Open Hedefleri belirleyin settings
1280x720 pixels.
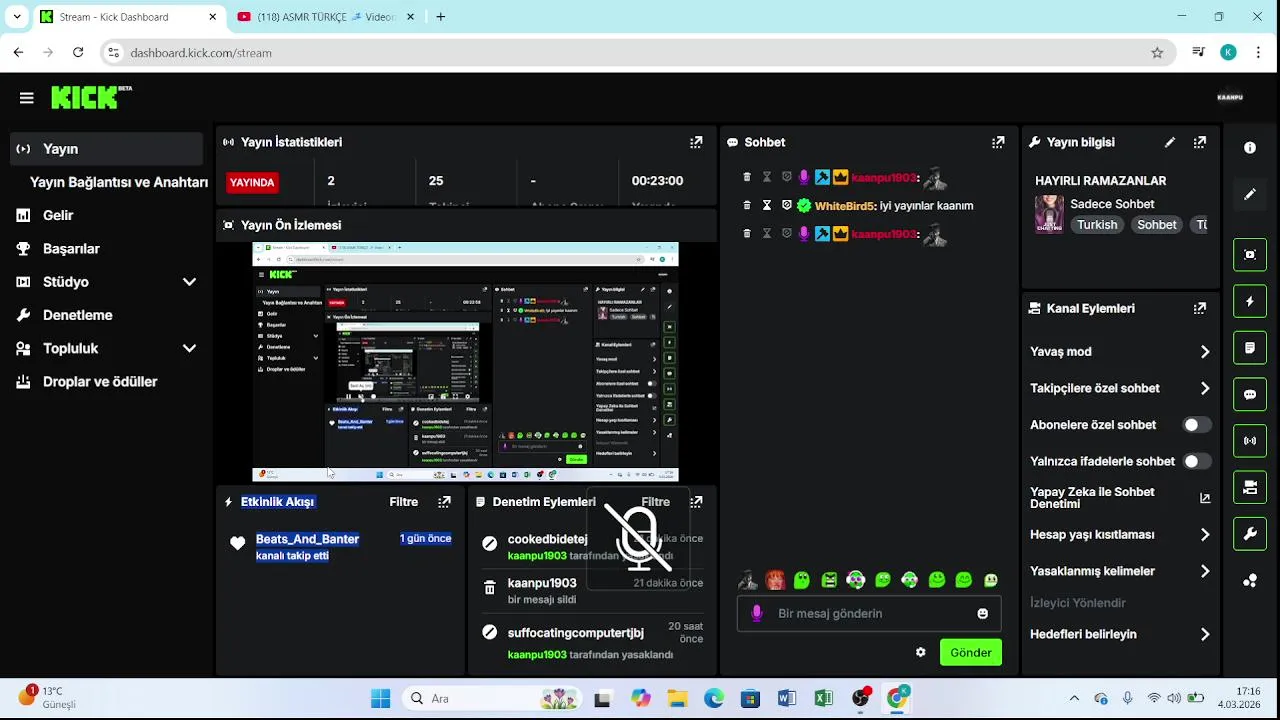tap(1120, 634)
